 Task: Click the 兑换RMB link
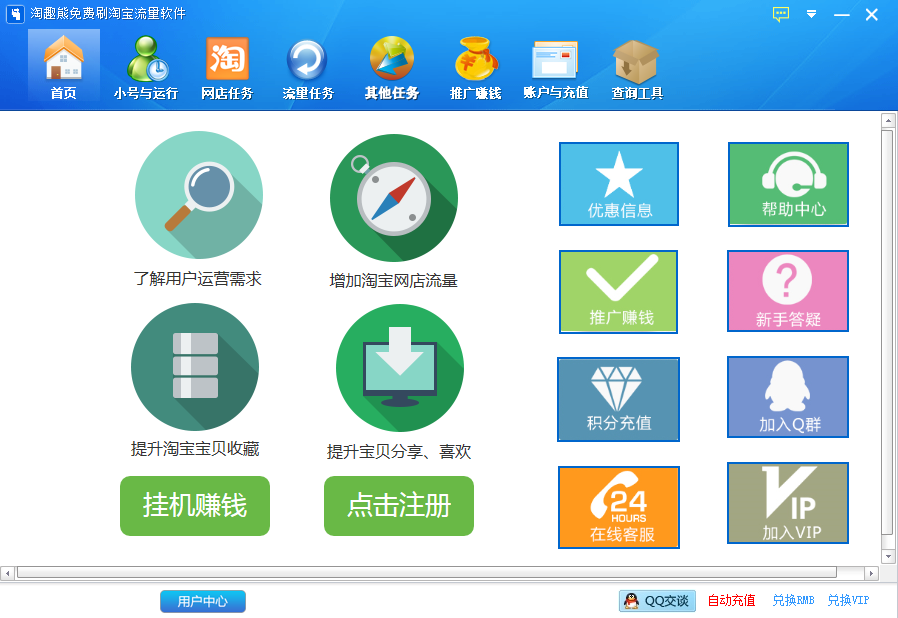point(793,600)
